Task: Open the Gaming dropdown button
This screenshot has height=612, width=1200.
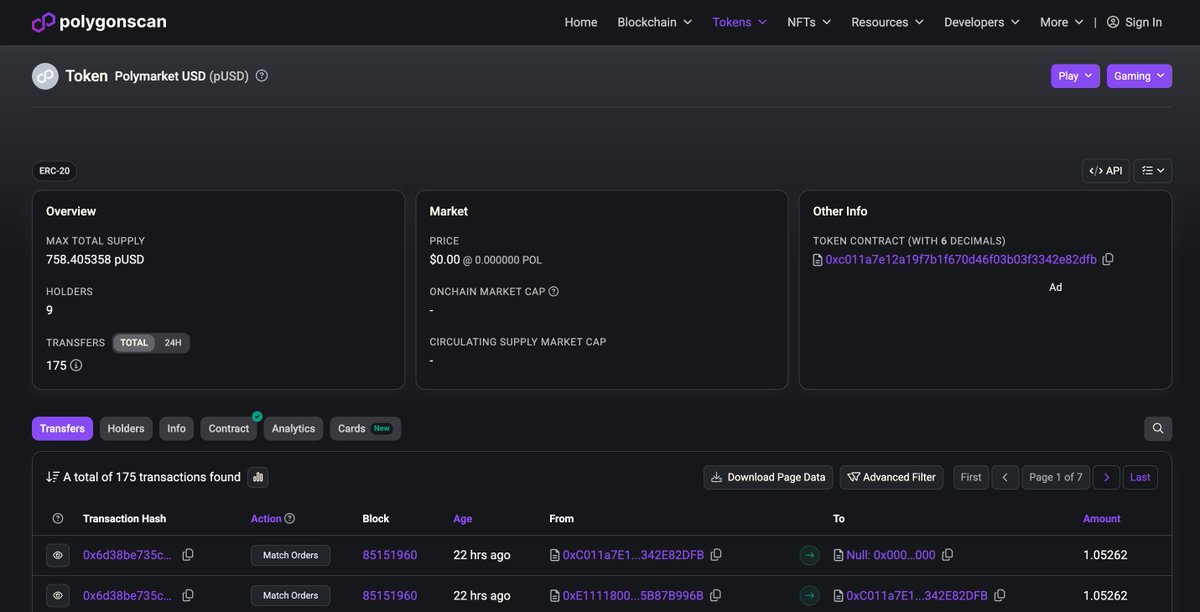Action: (x=1139, y=76)
